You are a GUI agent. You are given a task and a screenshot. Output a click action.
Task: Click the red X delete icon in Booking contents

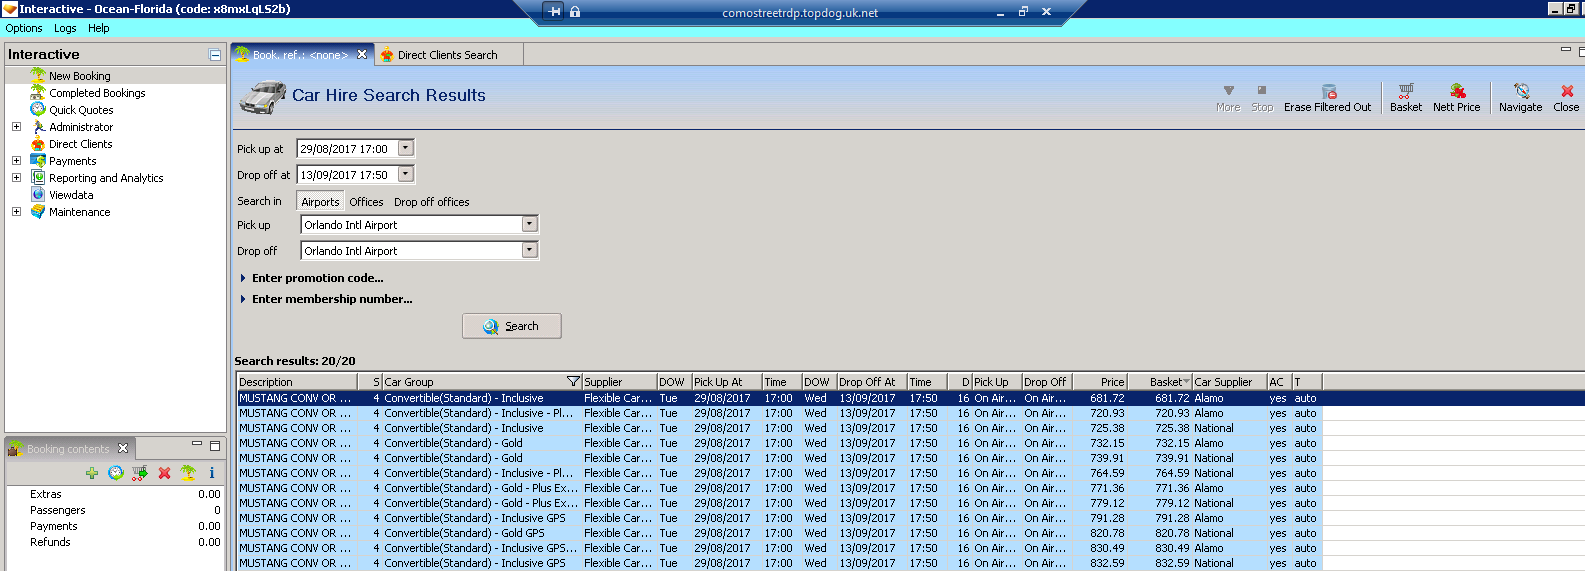[164, 473]
